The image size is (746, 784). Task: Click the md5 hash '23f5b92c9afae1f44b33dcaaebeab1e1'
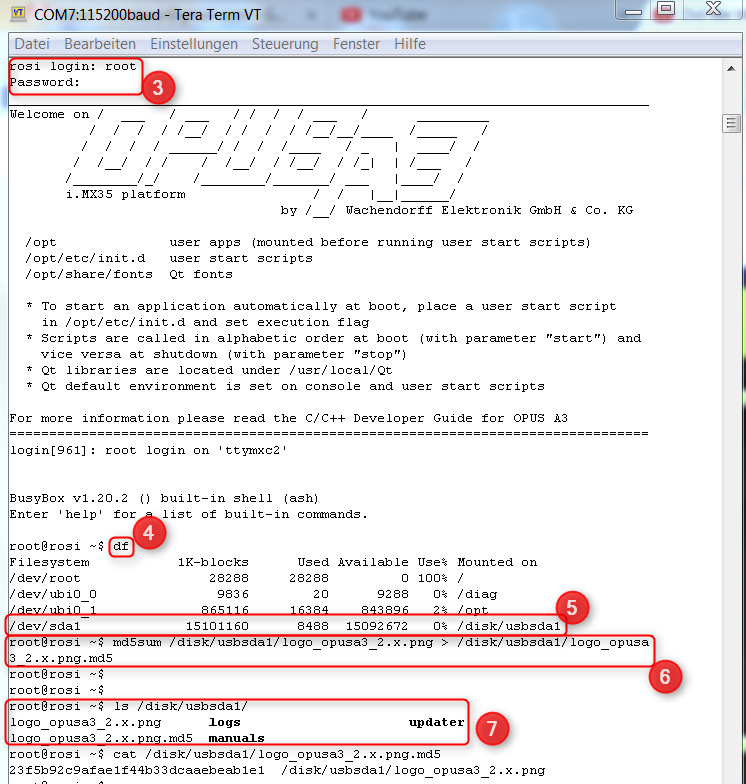(x=137, y=770)
